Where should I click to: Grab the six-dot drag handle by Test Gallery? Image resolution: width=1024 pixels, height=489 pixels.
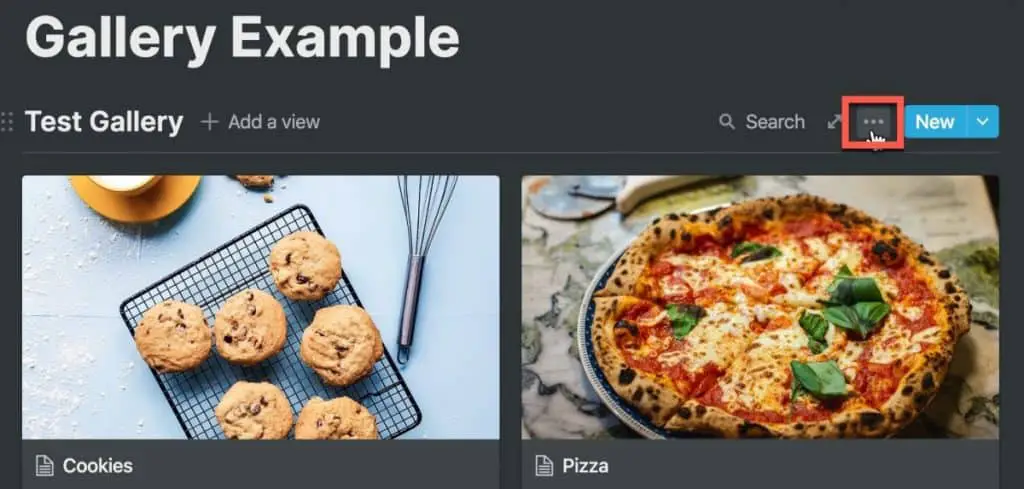7,122
